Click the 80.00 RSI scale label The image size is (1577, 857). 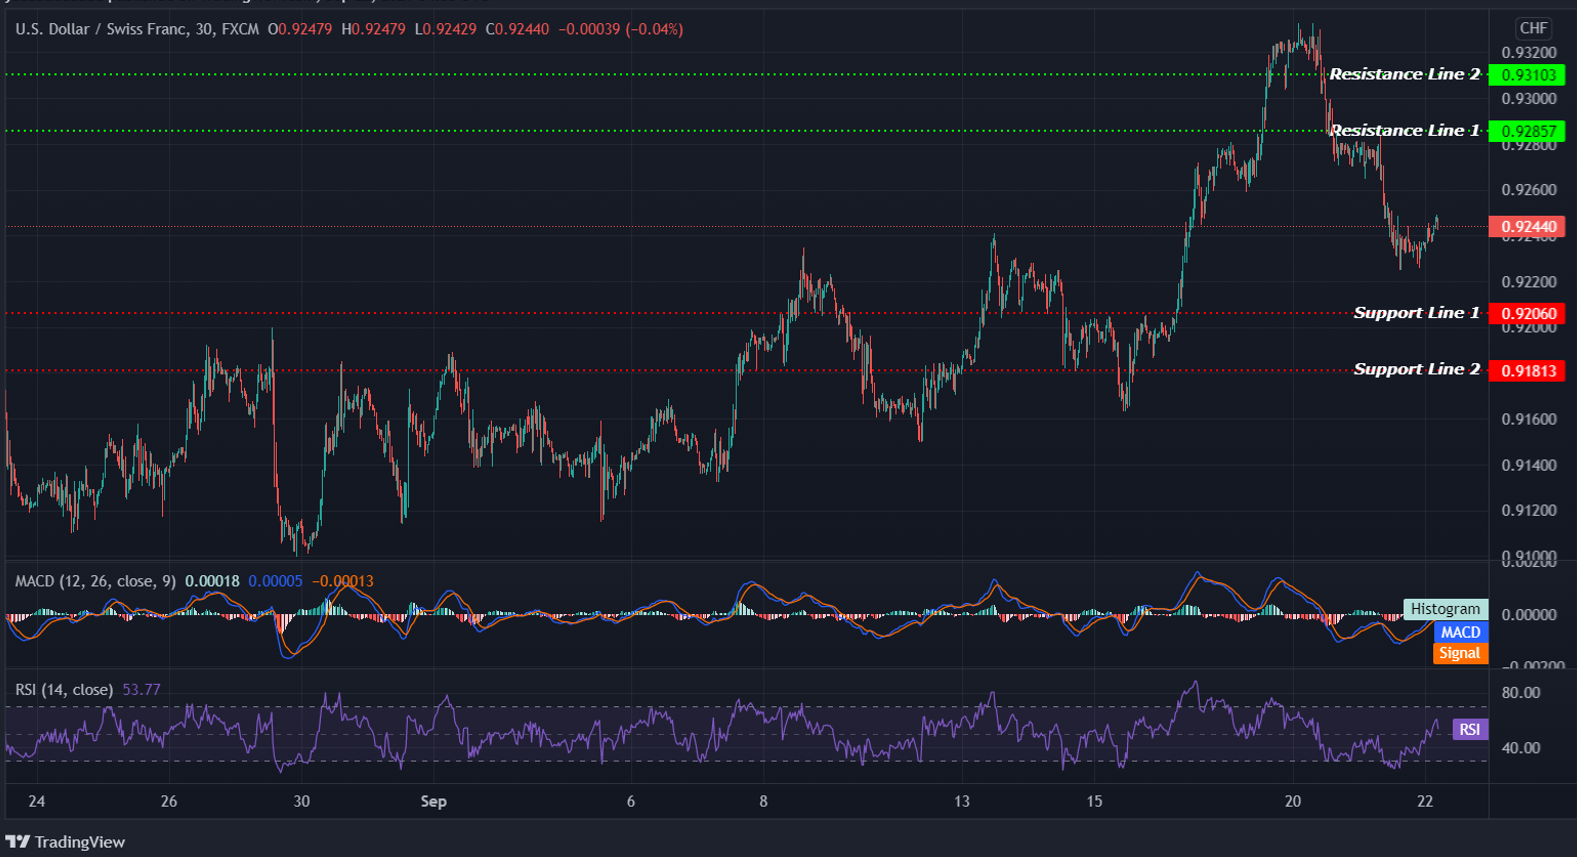(x=1521, y=692)
